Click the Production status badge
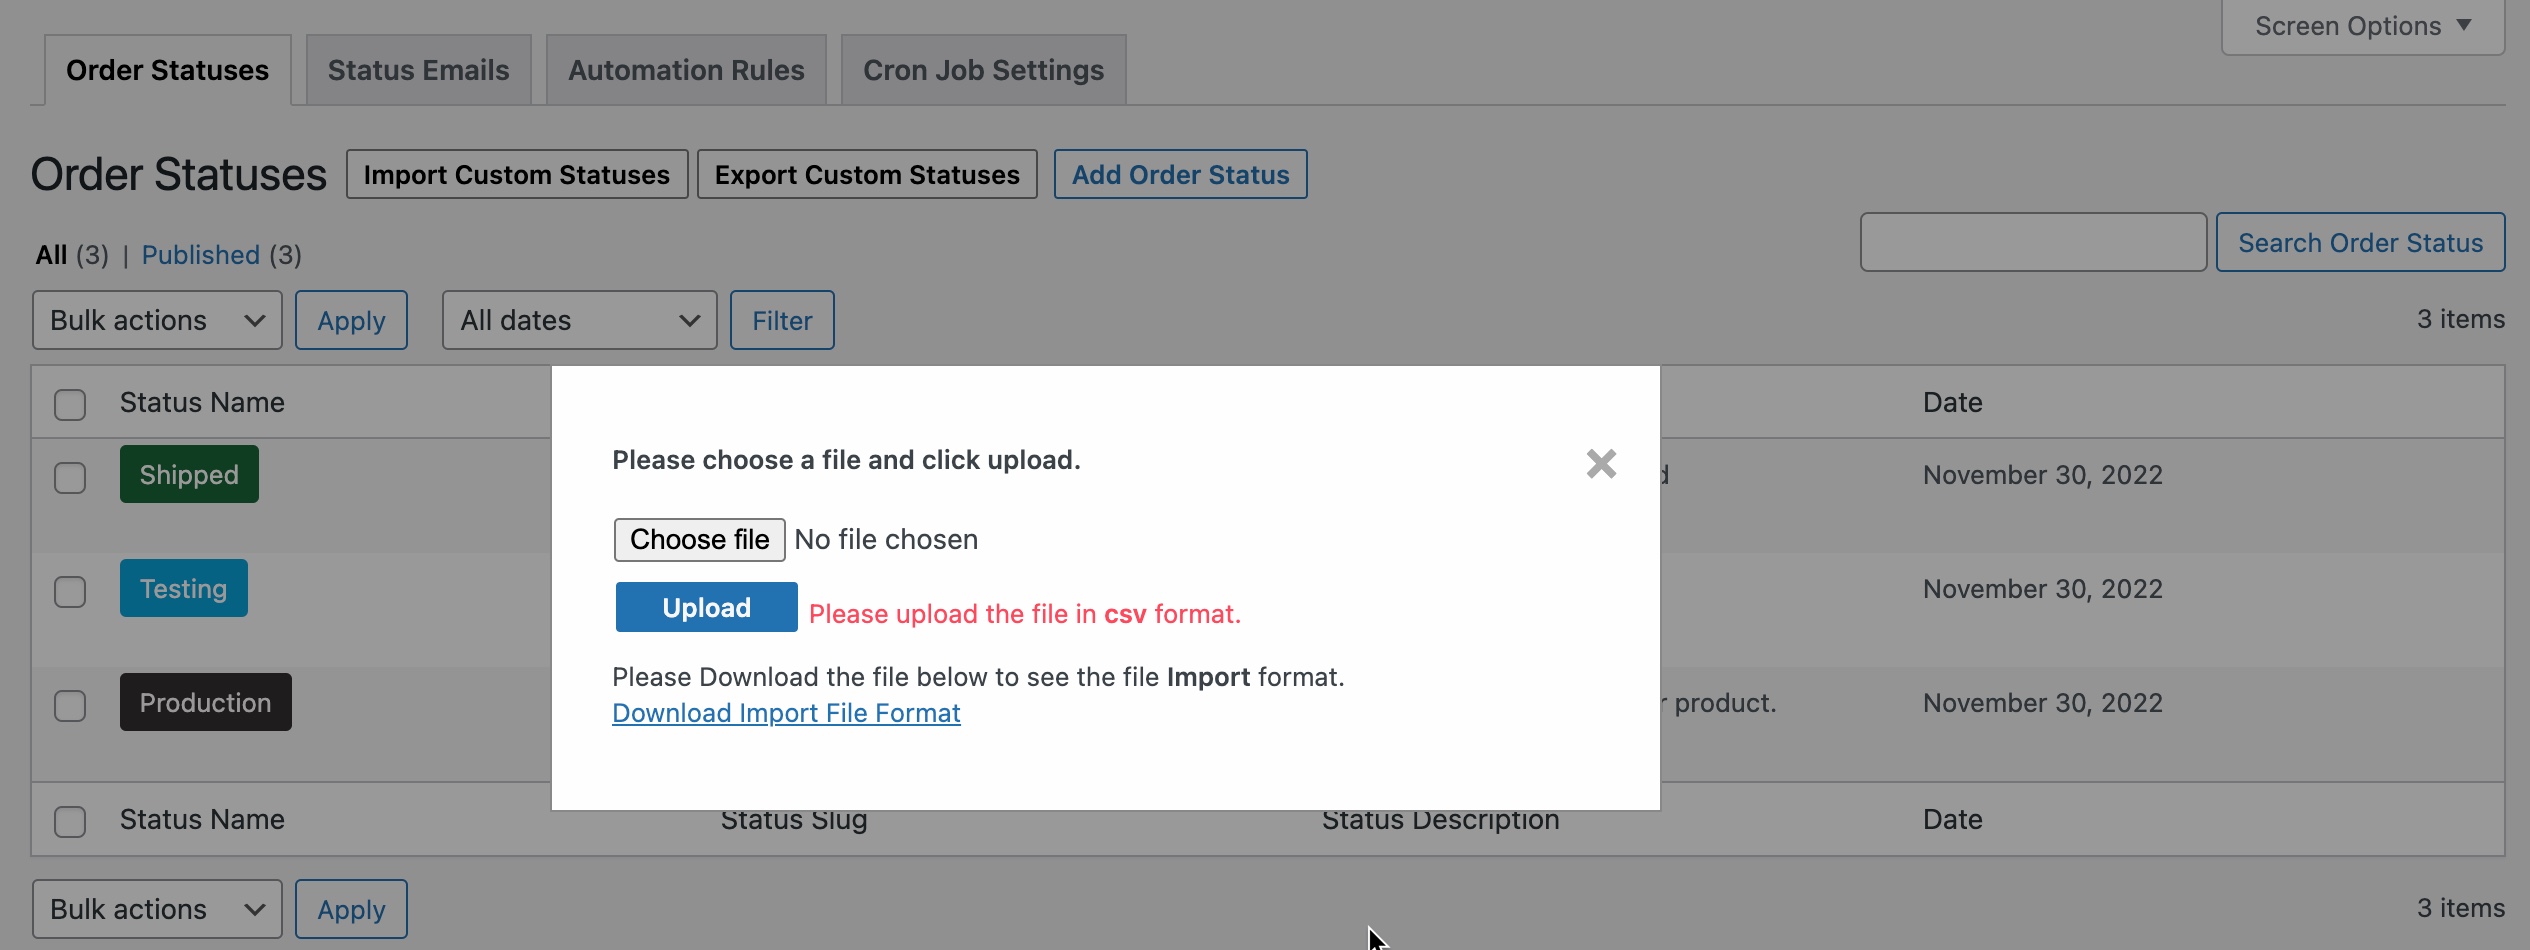This screenshot has width=2530, height=950. coord(205,701)
